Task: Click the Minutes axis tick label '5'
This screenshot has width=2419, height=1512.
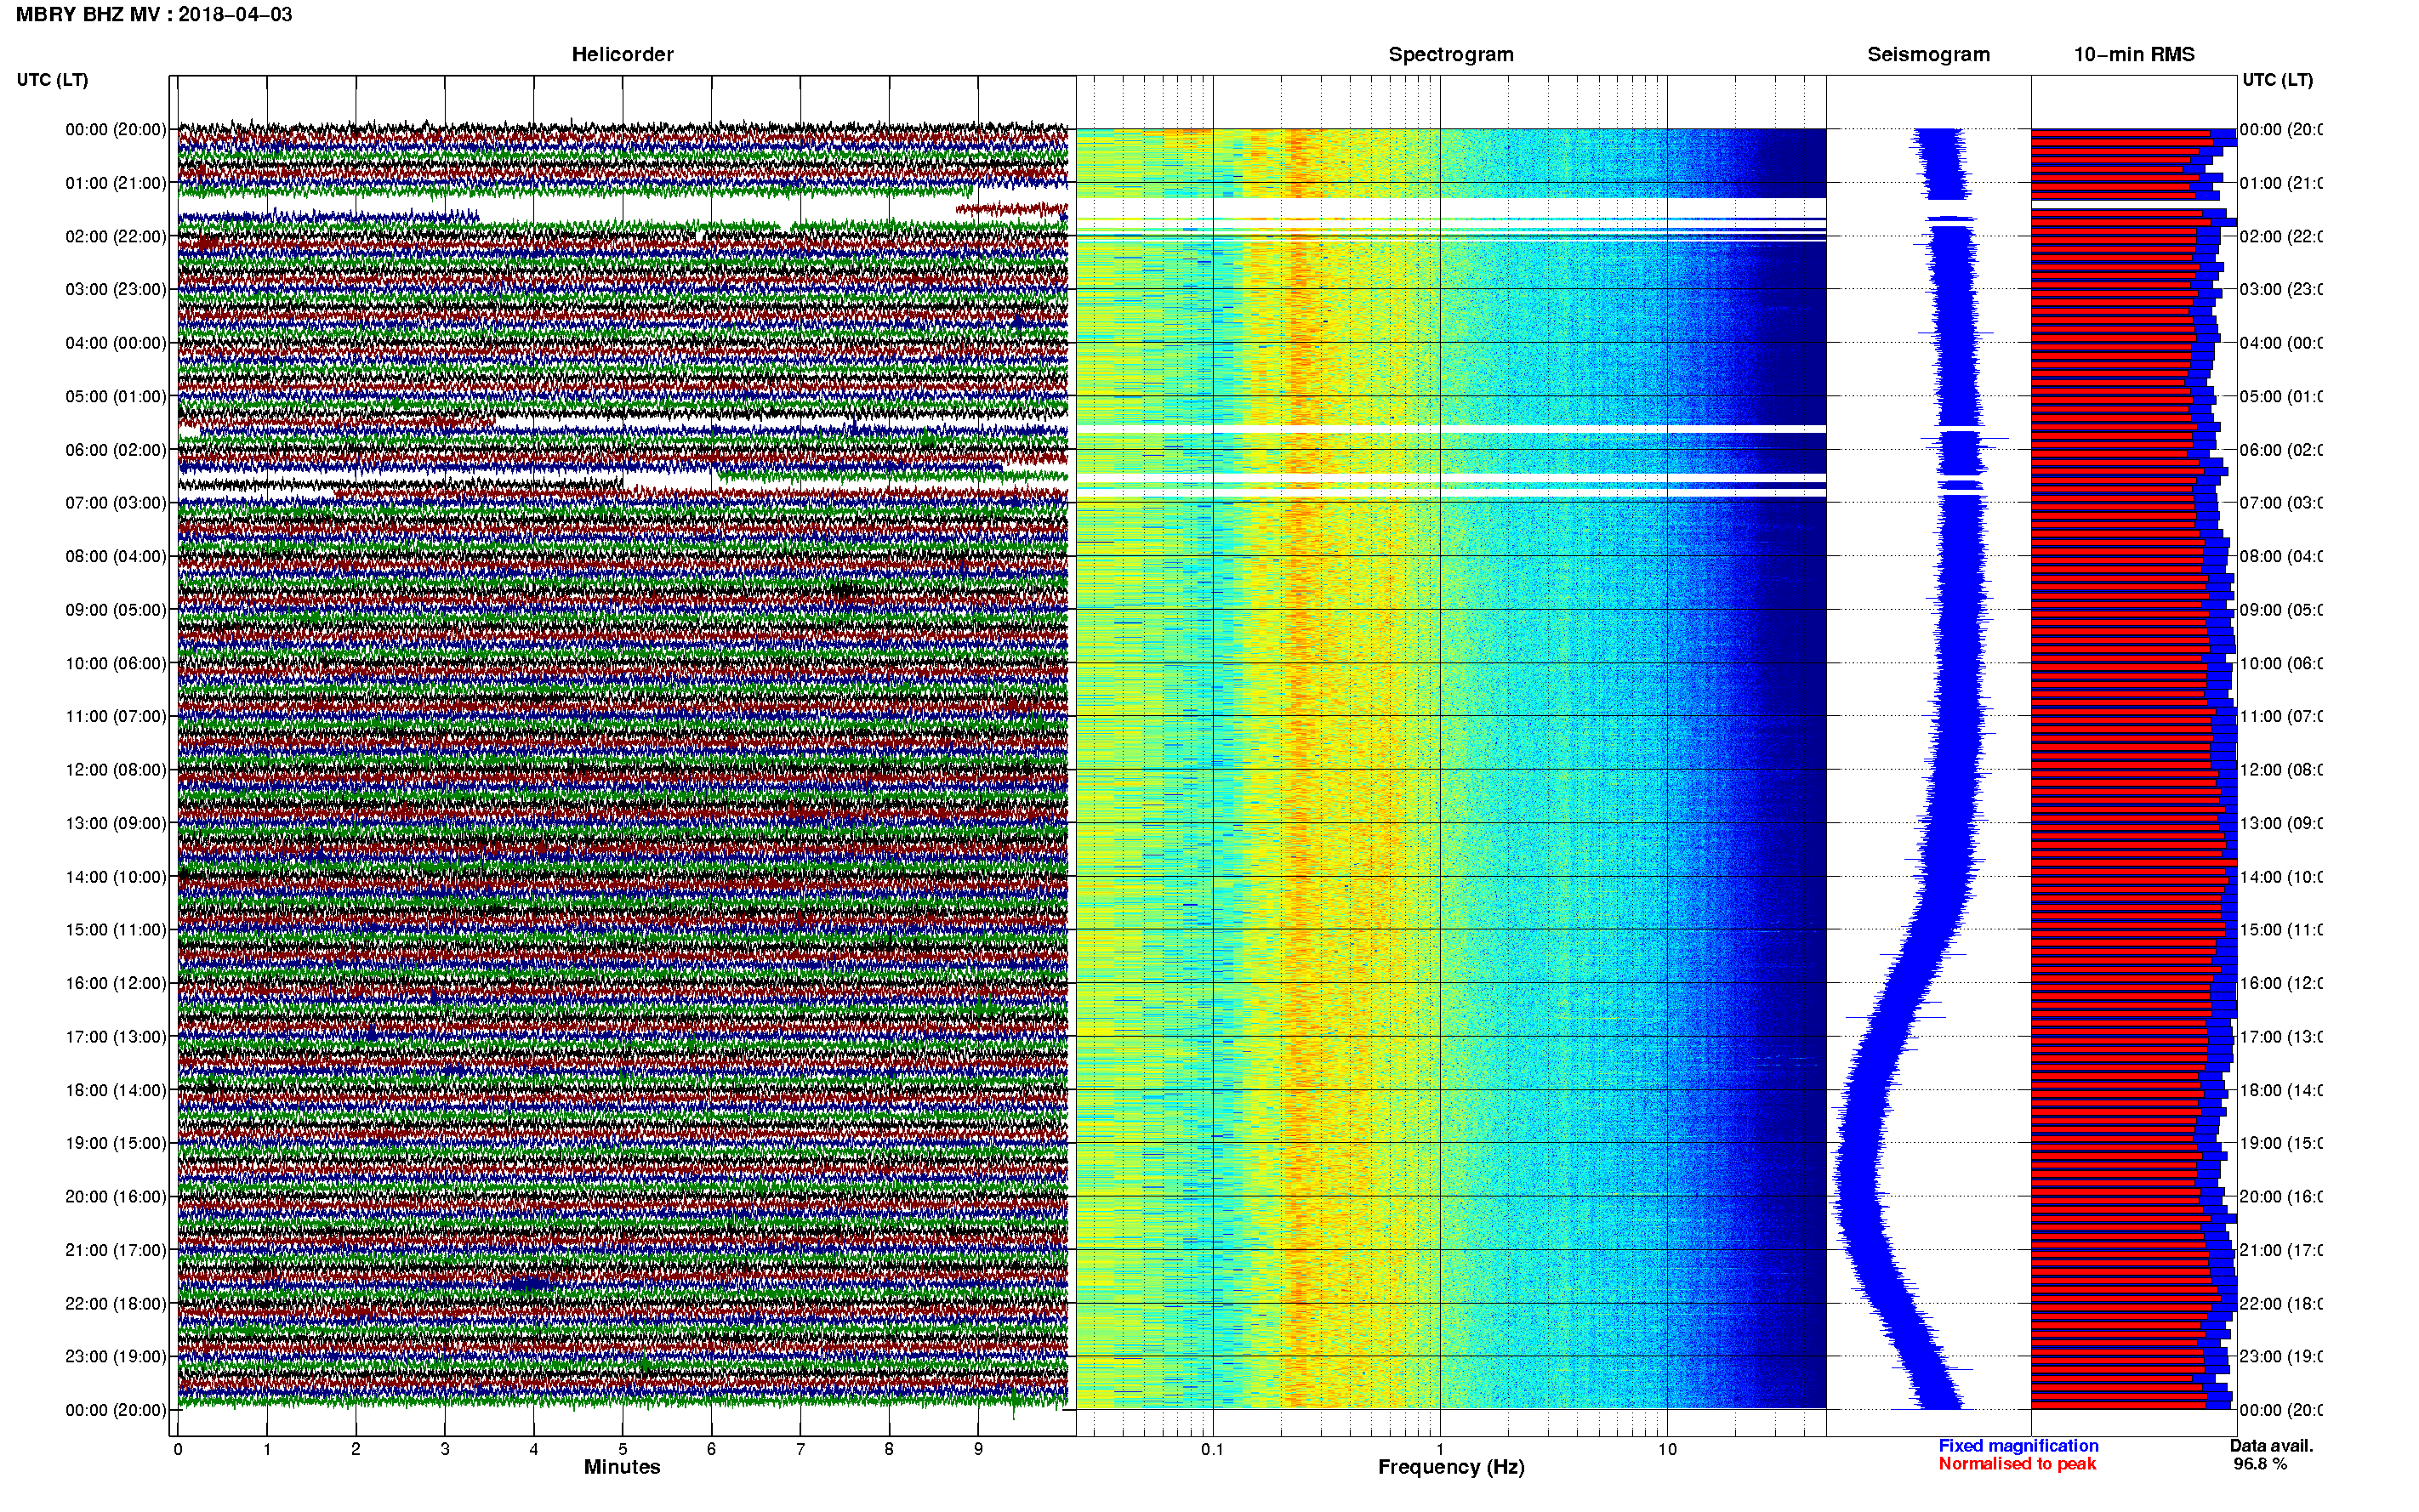Action: point(623,1450)
